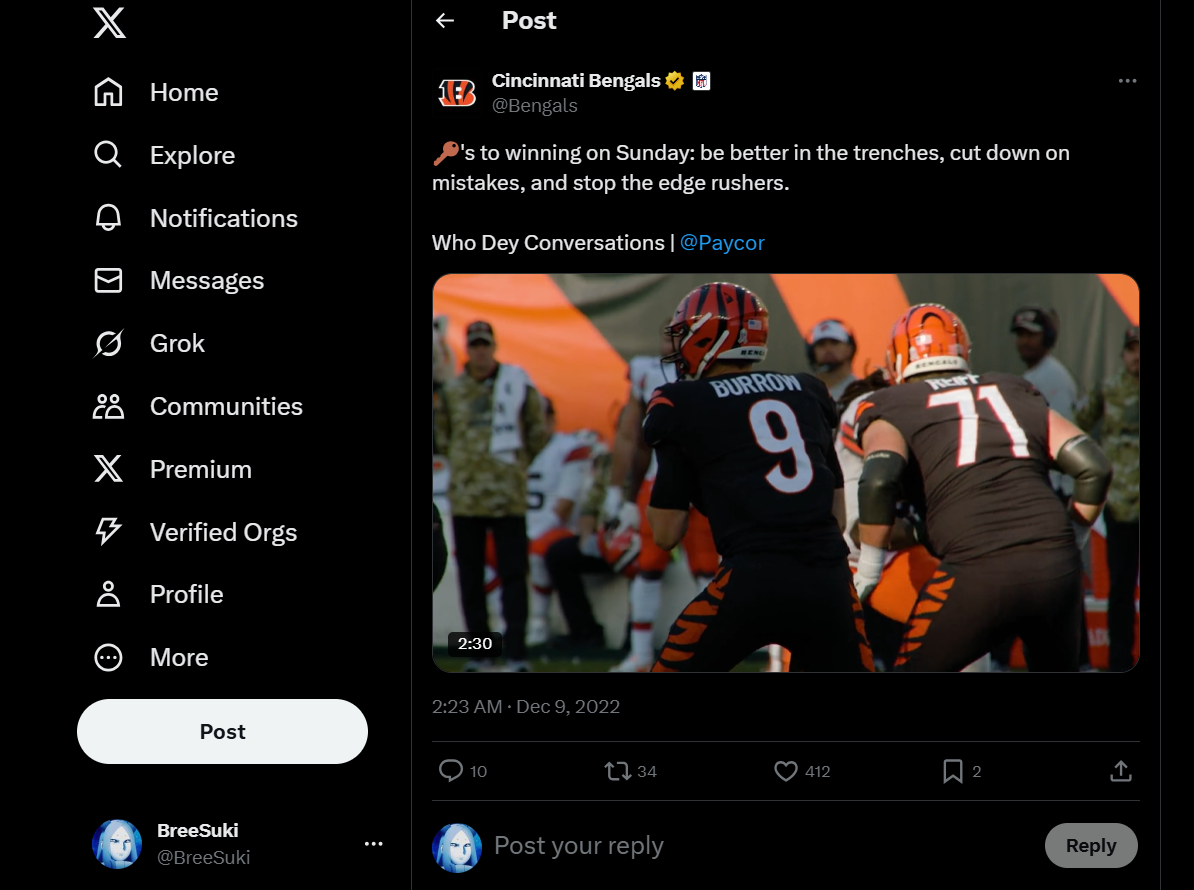Image resolution: width=1194 pixels, height=890 pixels.
Task: Expand BreeSuki account options menu
Action: [373, 844]
